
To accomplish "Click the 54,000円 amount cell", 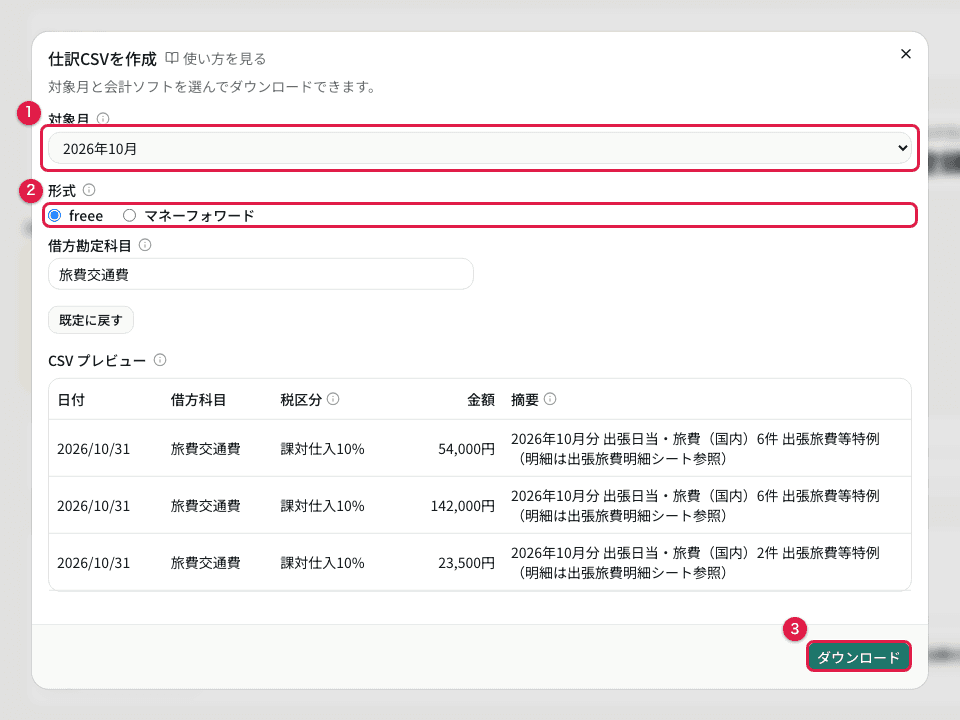I will tap(467, 449).
